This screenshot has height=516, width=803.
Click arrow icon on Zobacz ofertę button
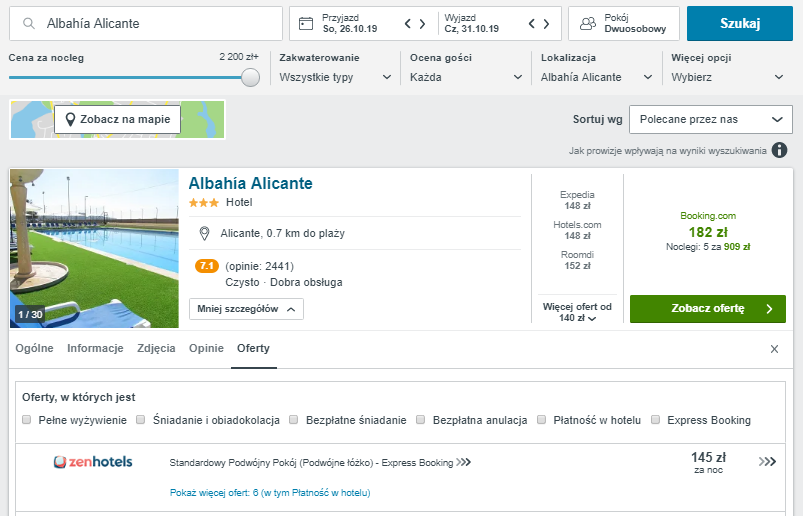[769, 309]
